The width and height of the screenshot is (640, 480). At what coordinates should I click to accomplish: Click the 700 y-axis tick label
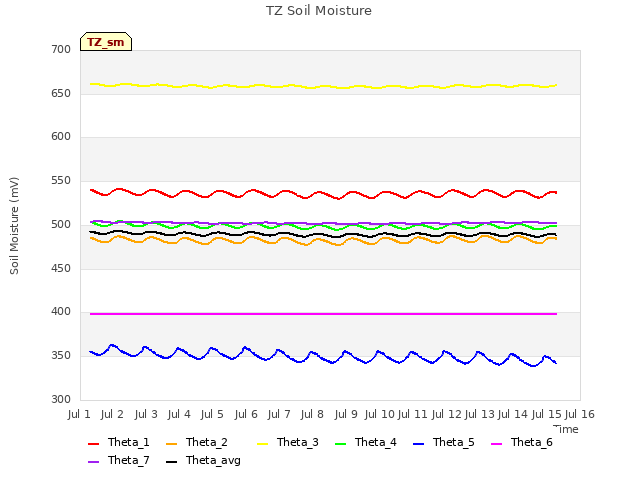[x=61, y=49]
